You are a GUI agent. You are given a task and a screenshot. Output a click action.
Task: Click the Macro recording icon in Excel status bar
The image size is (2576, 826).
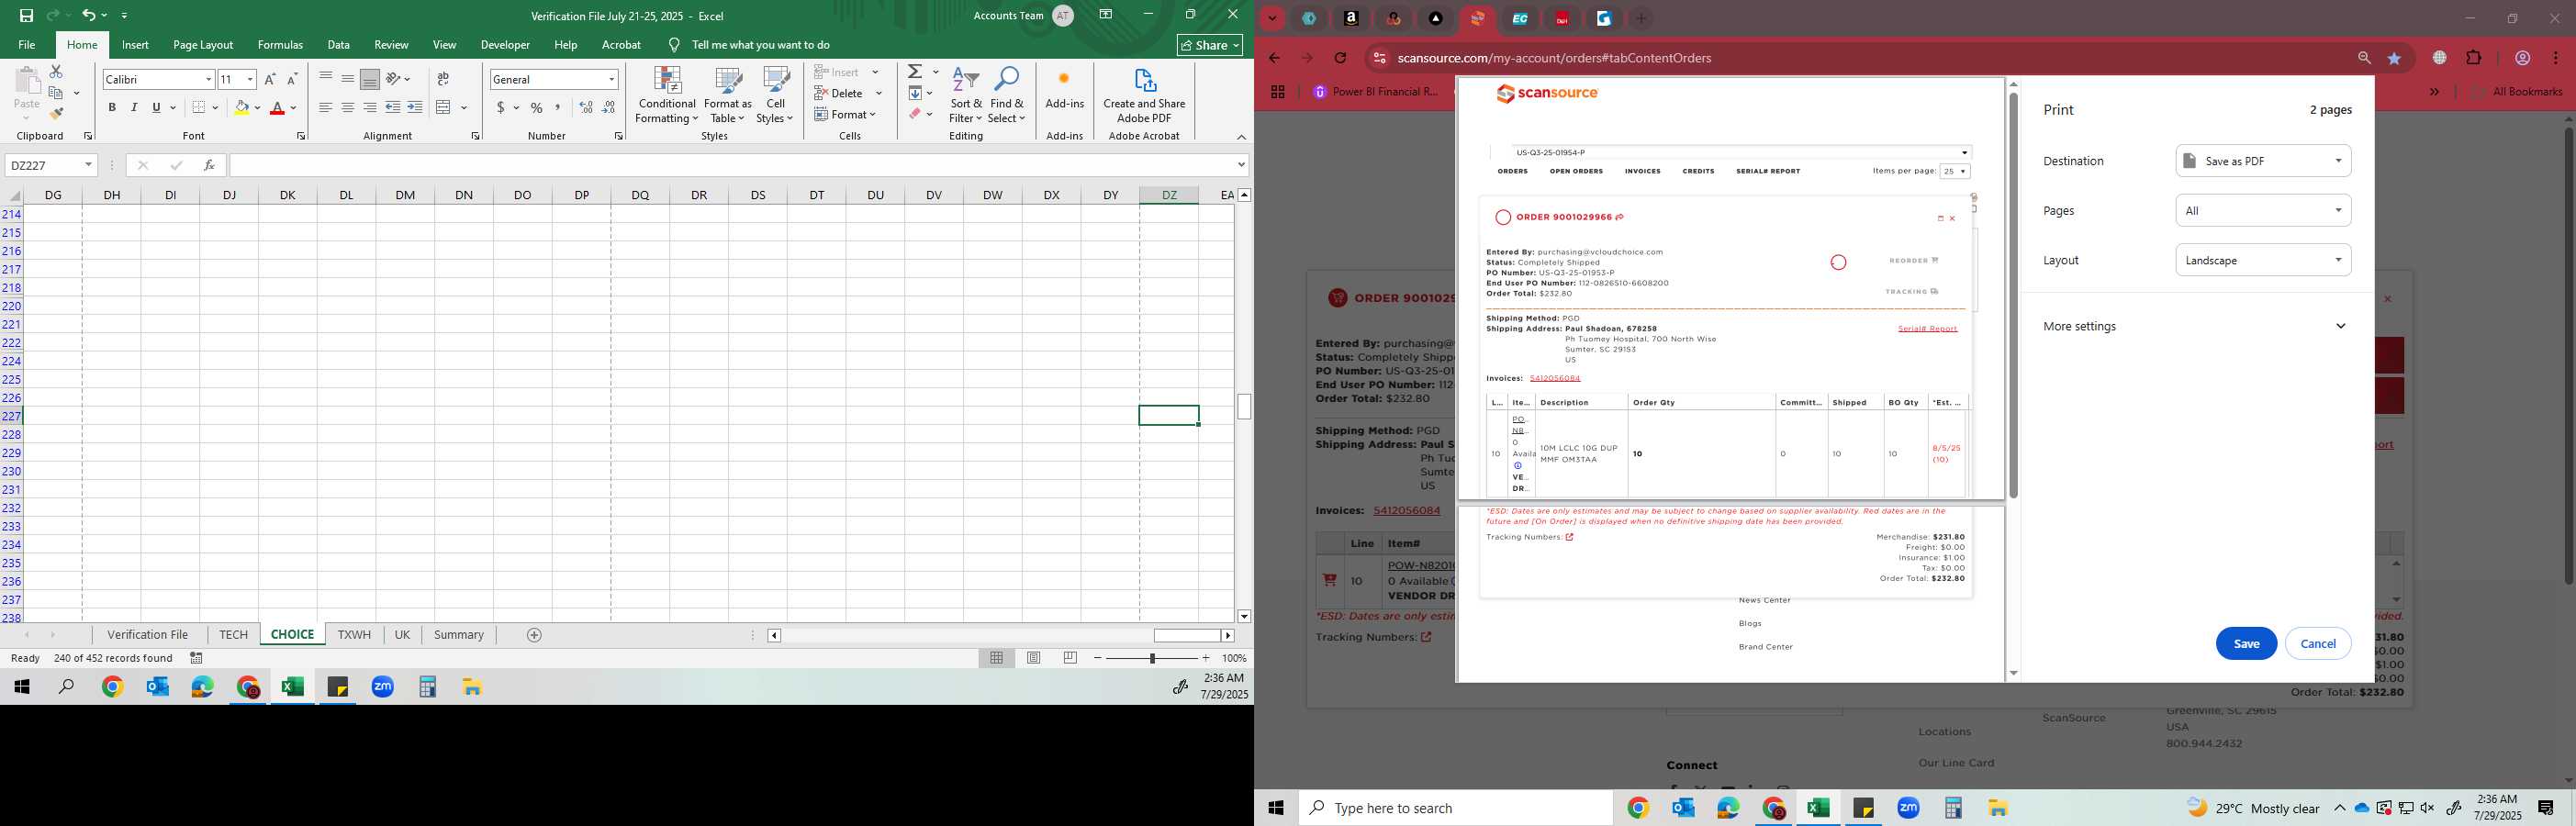197,658
